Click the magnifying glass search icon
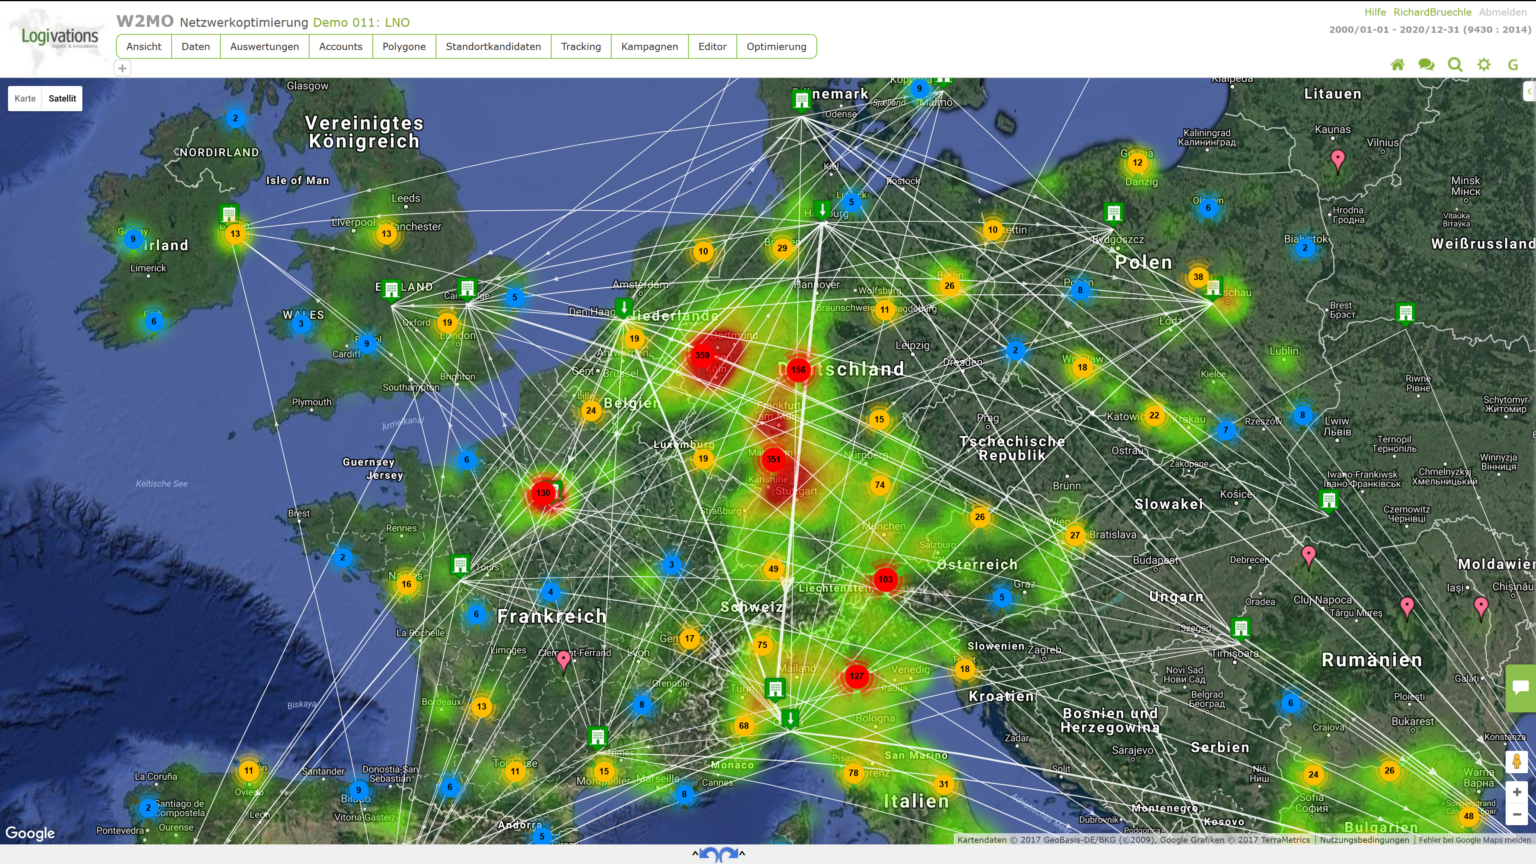This screenshot has width=1536, height=864. coord(1455,65)
